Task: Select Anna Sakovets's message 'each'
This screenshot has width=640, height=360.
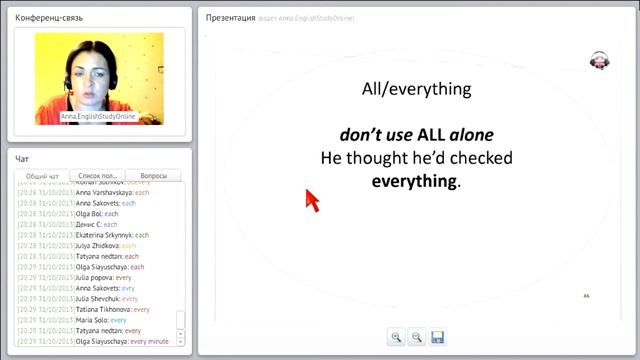Action: point(77,203)
